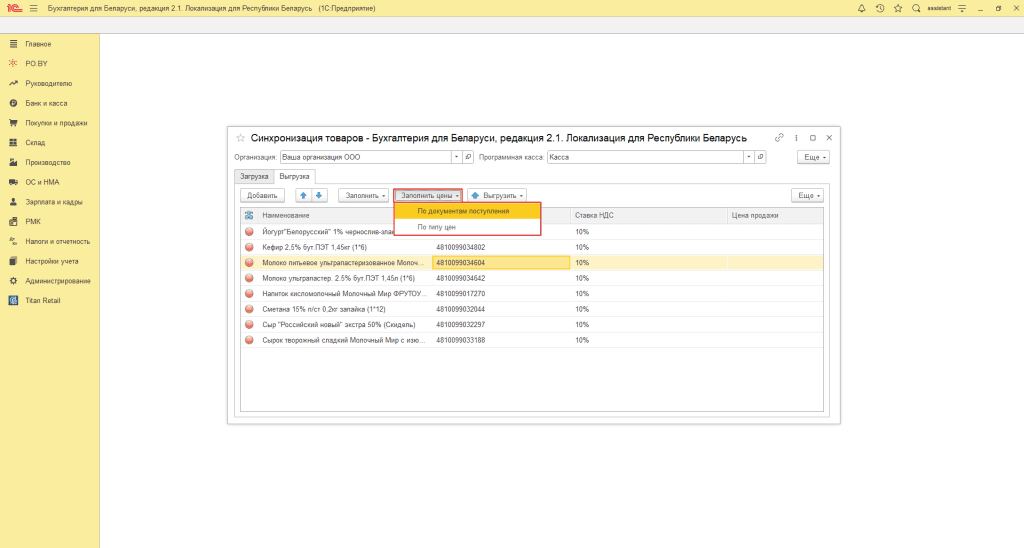Select the Выгрузка tab
Screen dimensions: 1024x548
[x=295, y=176]
